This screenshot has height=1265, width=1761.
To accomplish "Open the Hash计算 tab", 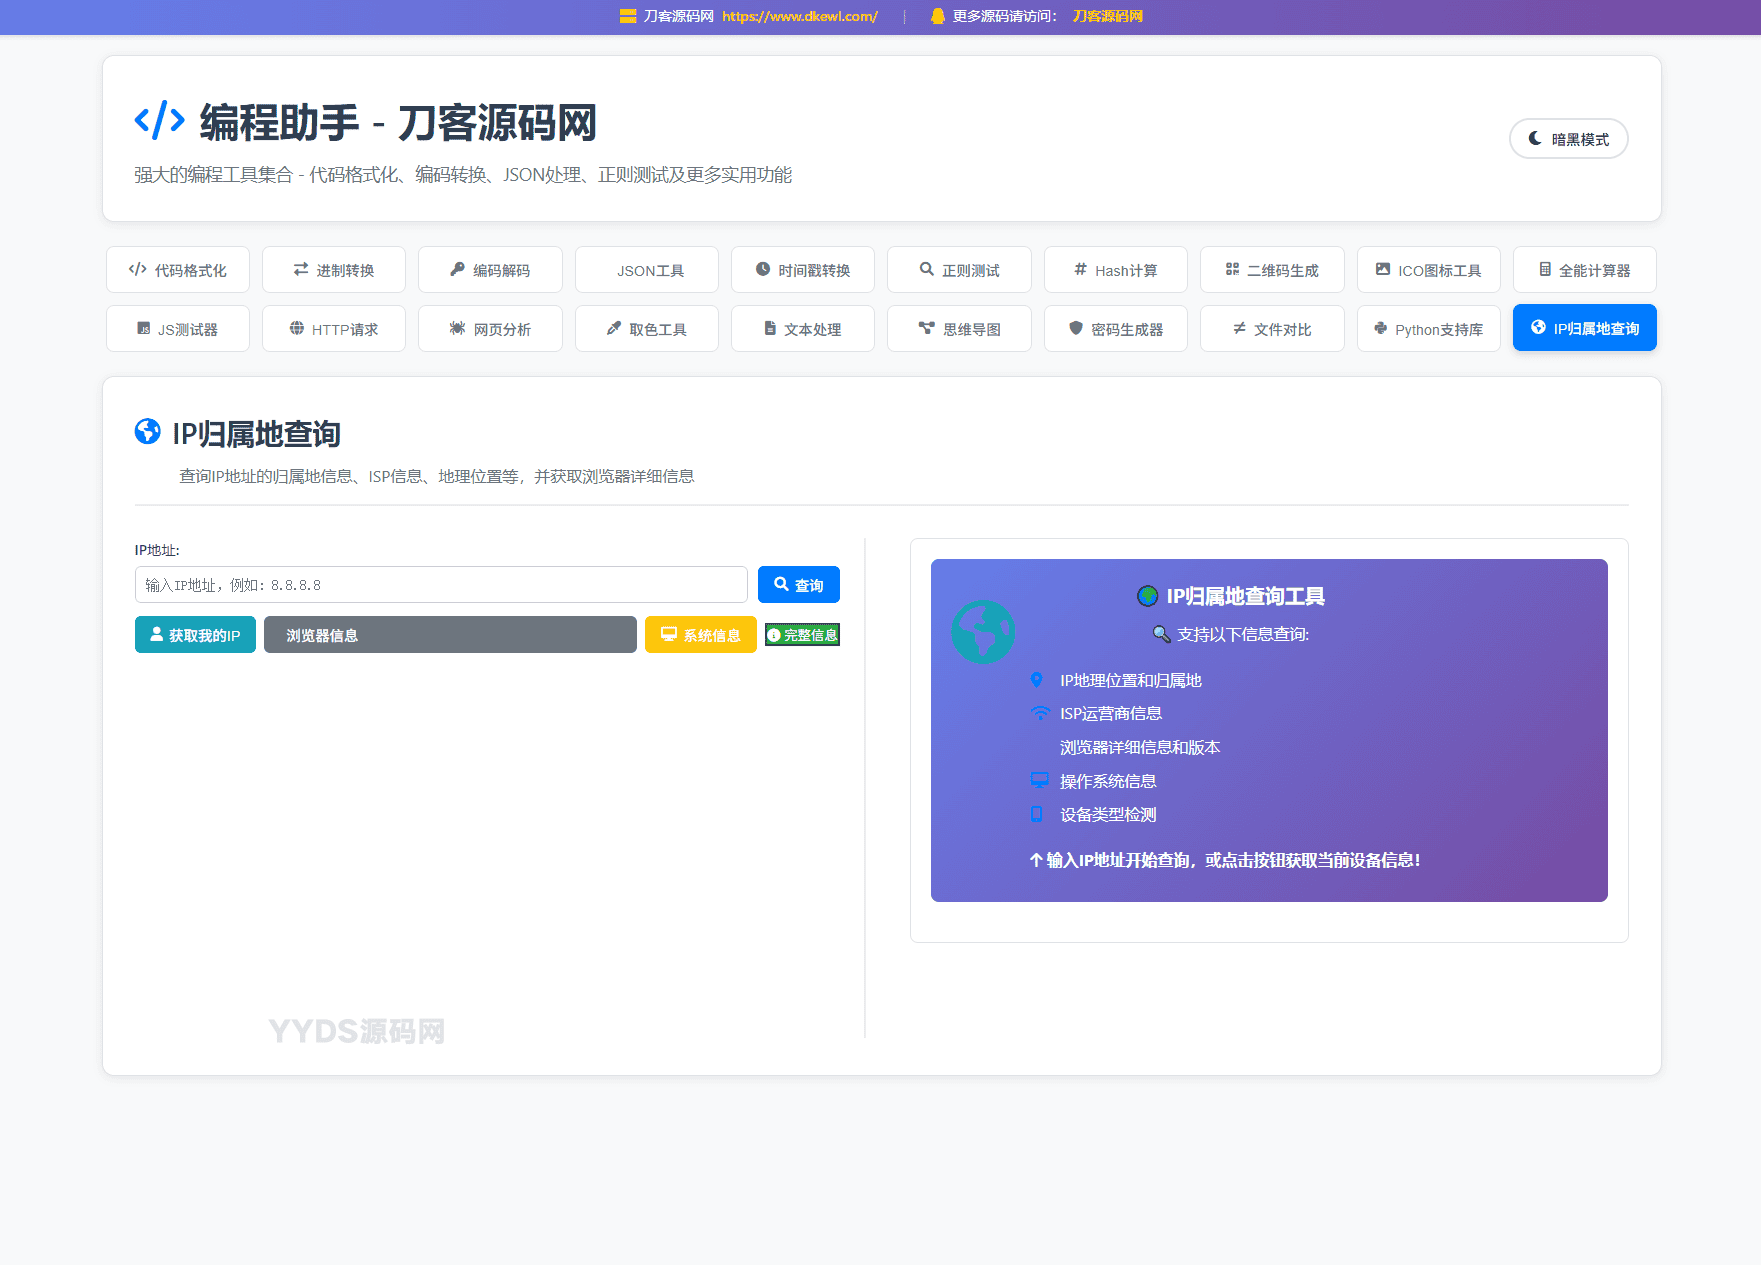I will coord(1116,270).
